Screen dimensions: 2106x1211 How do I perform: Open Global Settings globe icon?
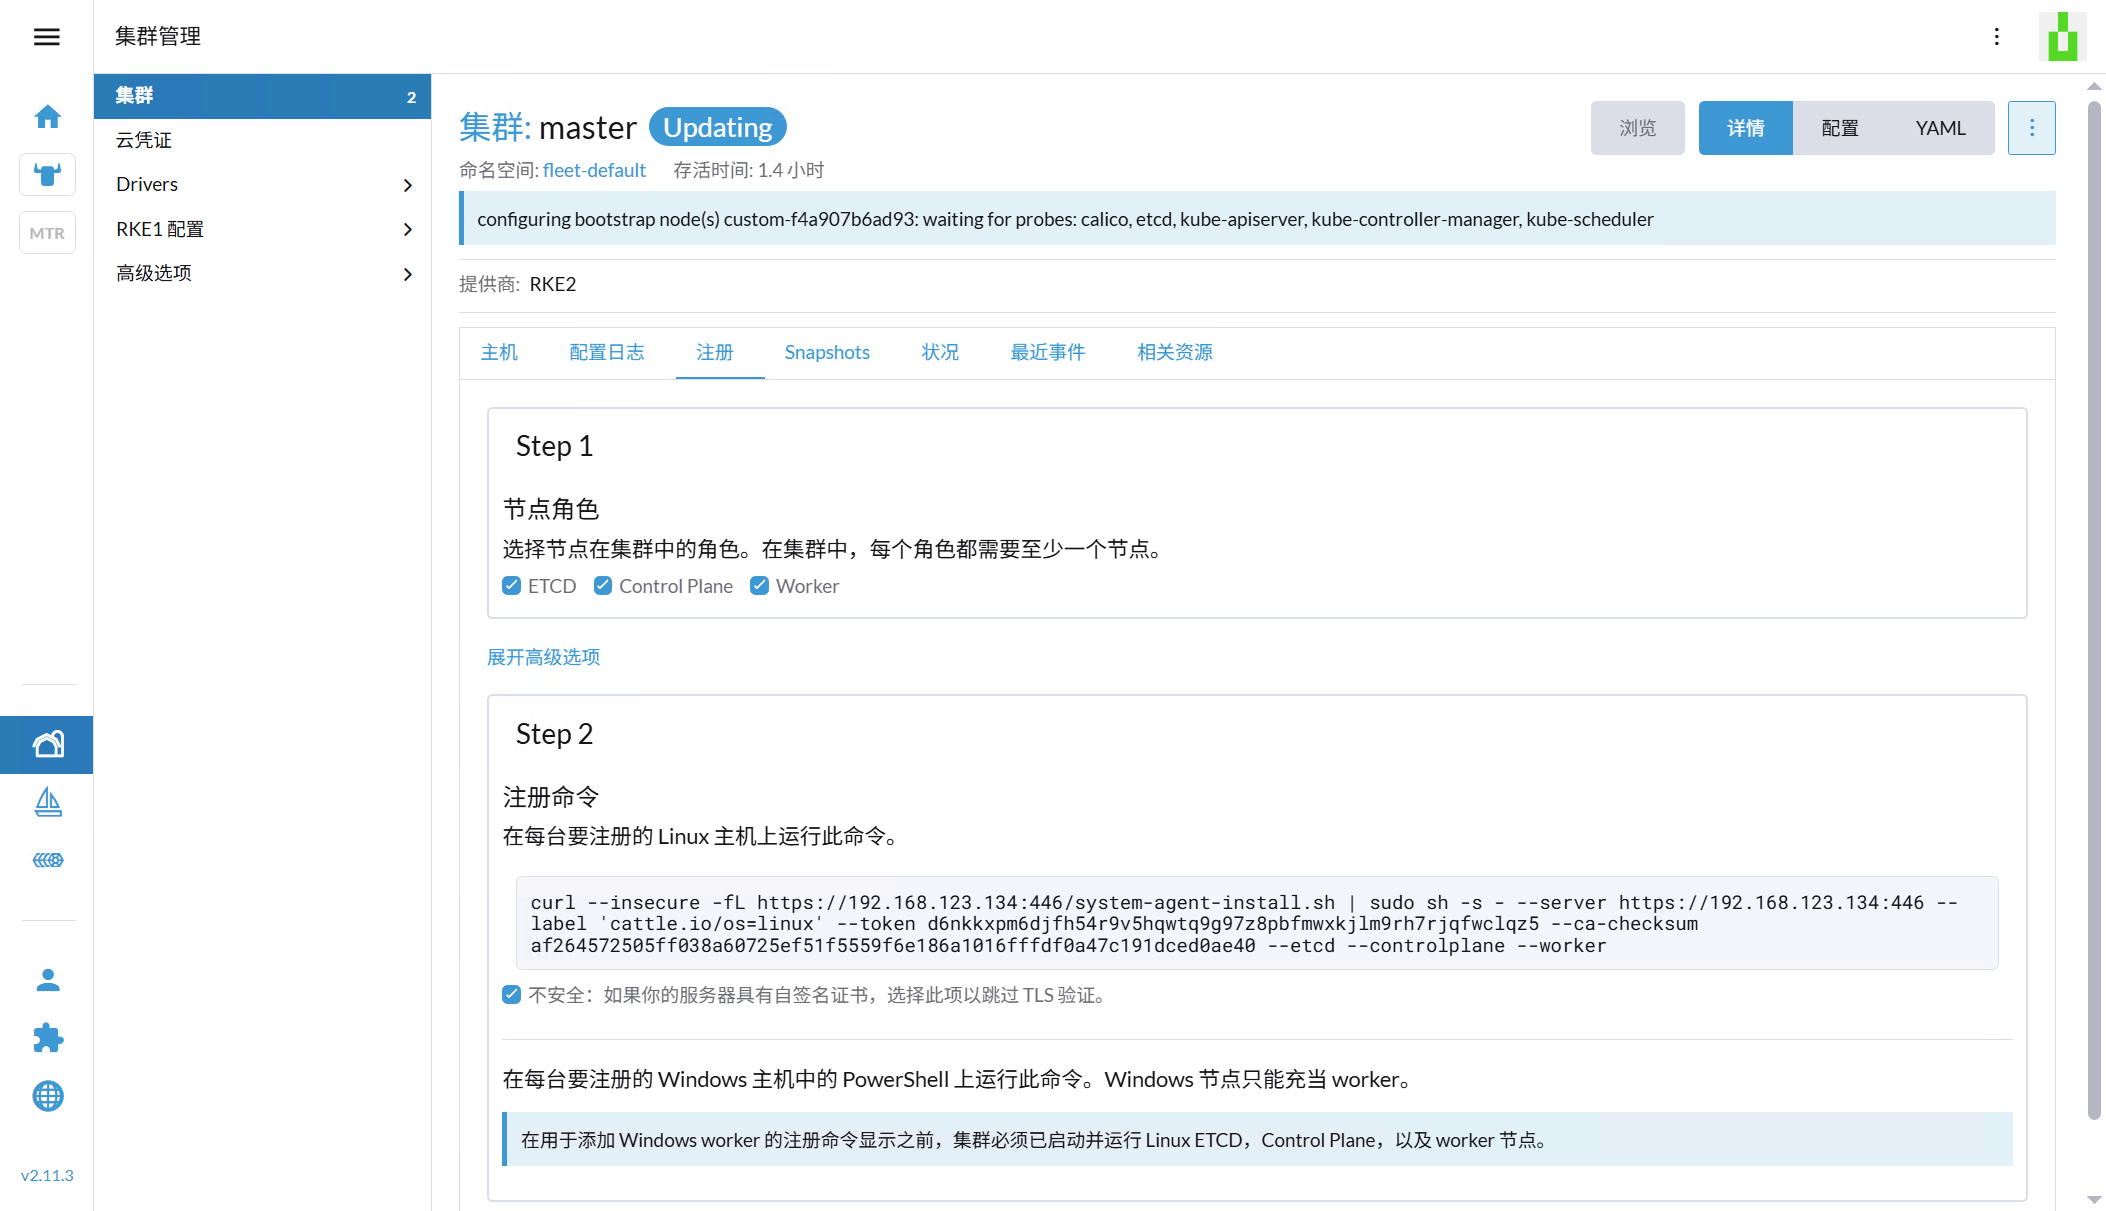[47, 1096]
